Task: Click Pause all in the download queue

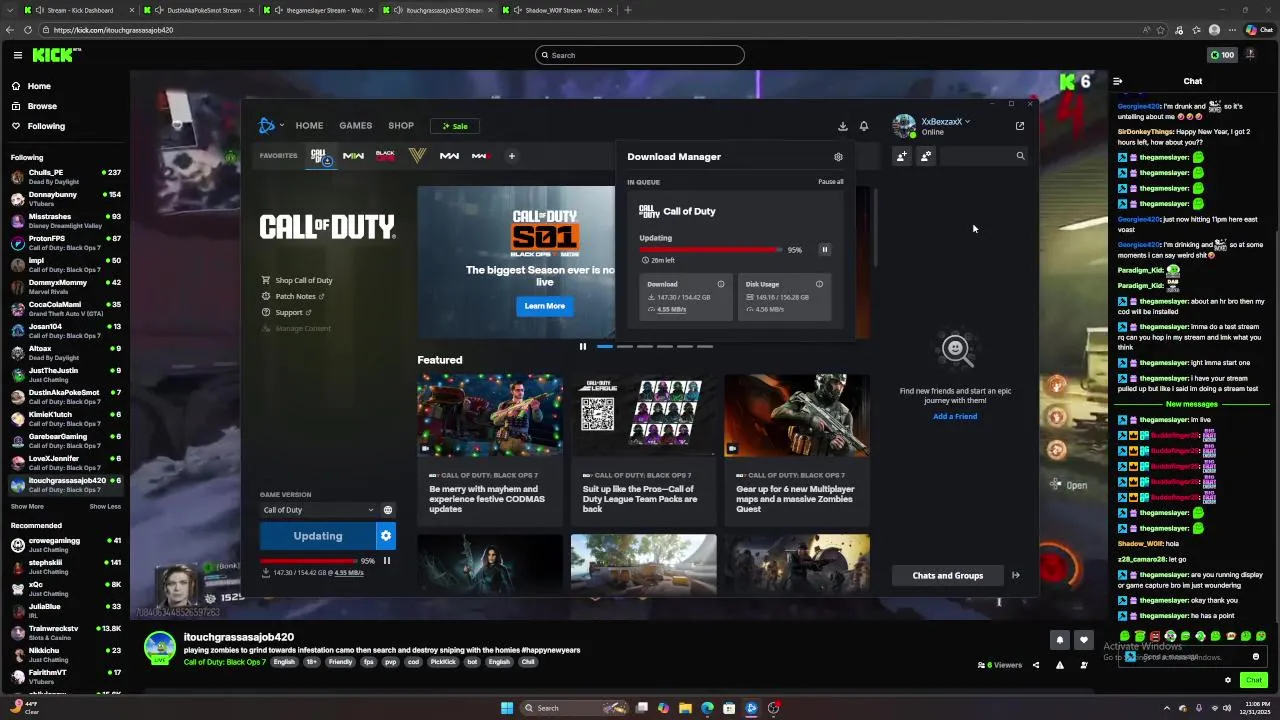Action: click(830, 182)
